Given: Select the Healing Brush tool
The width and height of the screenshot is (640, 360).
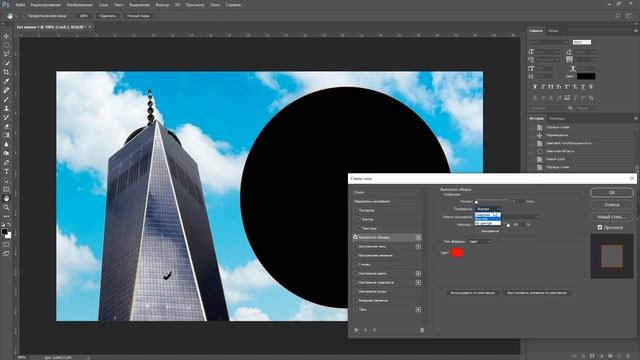Looking at the screenshot, I should [x=6, y=90].
